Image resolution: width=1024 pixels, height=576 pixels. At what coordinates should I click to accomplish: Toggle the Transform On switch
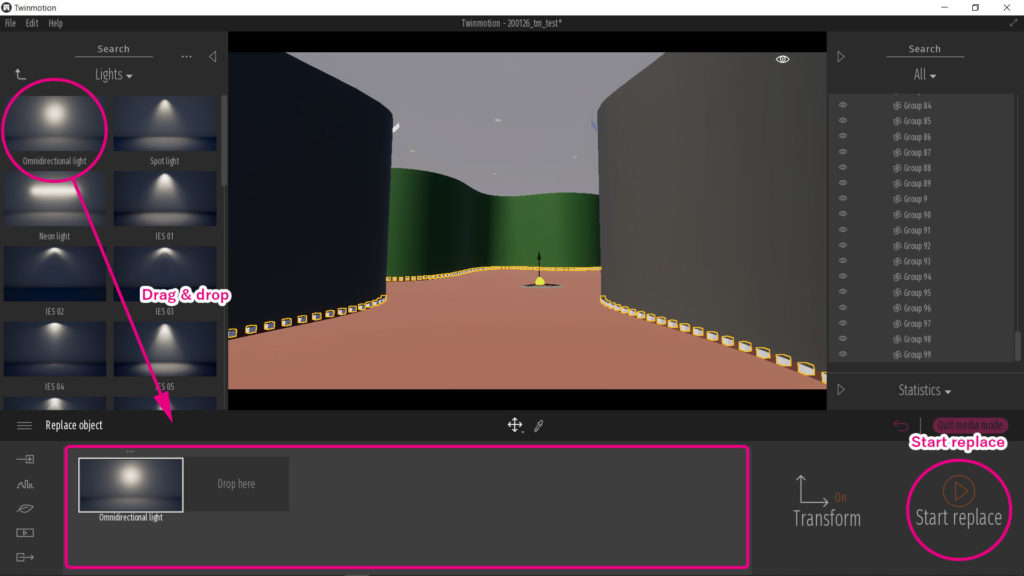coord(838,496)
